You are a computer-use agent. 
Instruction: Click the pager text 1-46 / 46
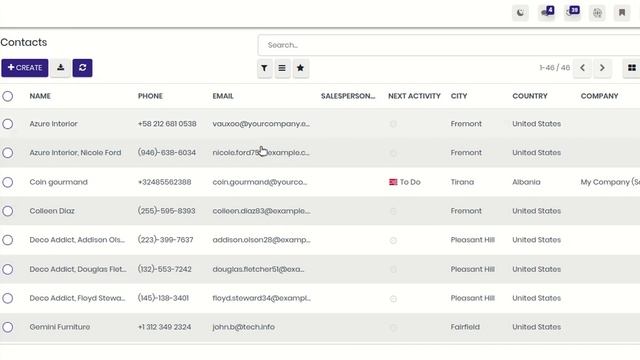point(554,68)
